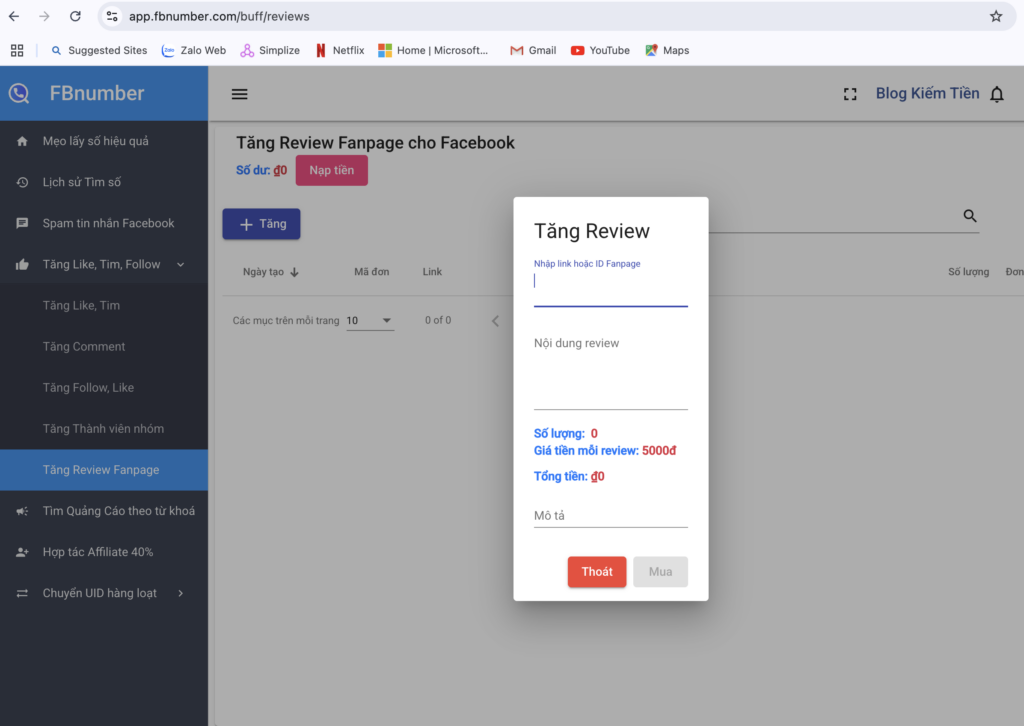The height and width of the screenshot is (726, 1024).
Task: Click the hamburger menu icon in header
Action: pyautogui.click(x=239, y=94)
